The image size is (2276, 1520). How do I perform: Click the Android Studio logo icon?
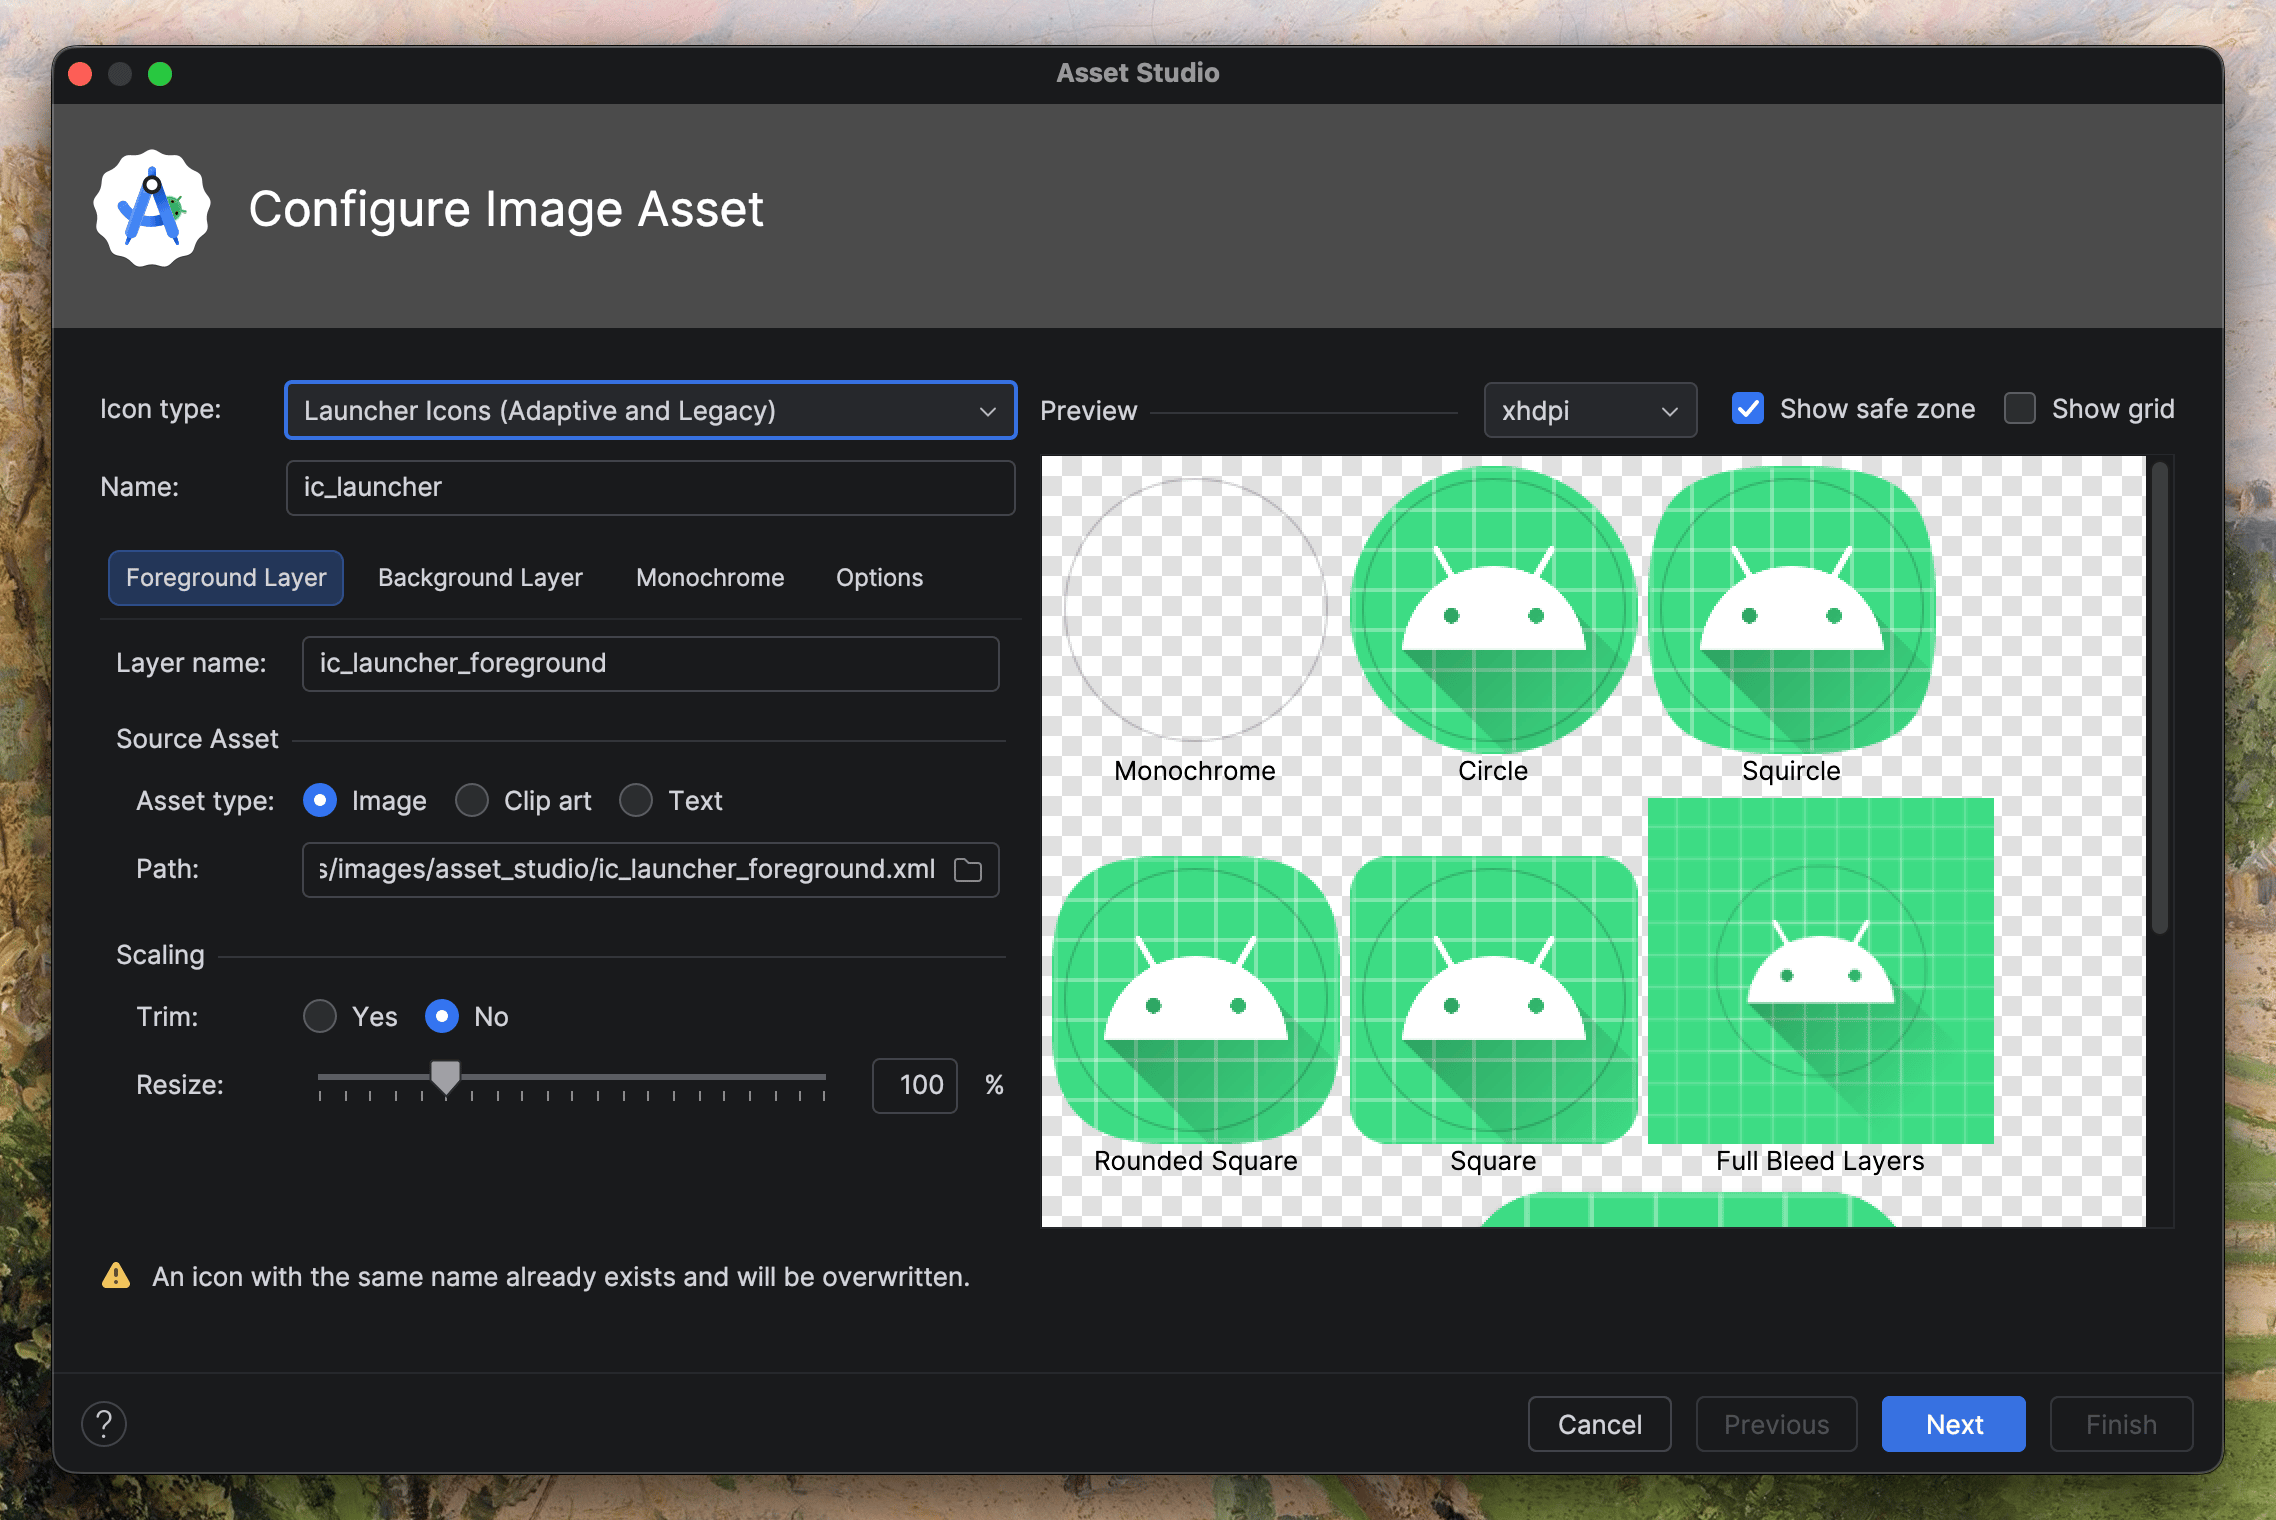[152, 208]
